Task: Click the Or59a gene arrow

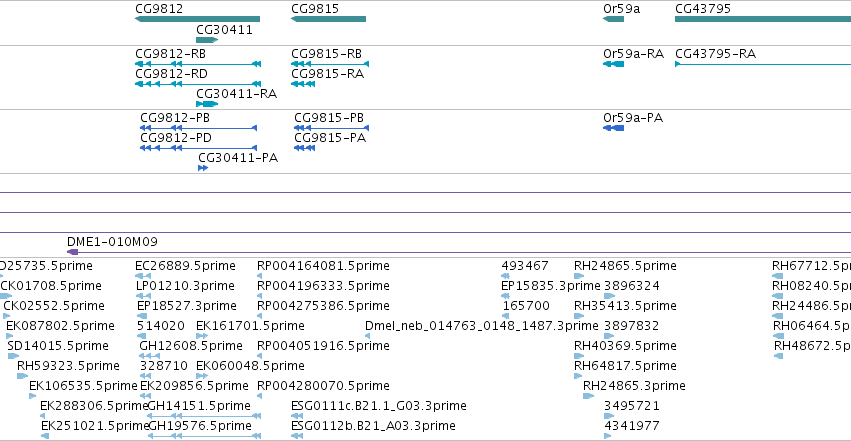Action: pyautogui.click(x=613, y=19)
